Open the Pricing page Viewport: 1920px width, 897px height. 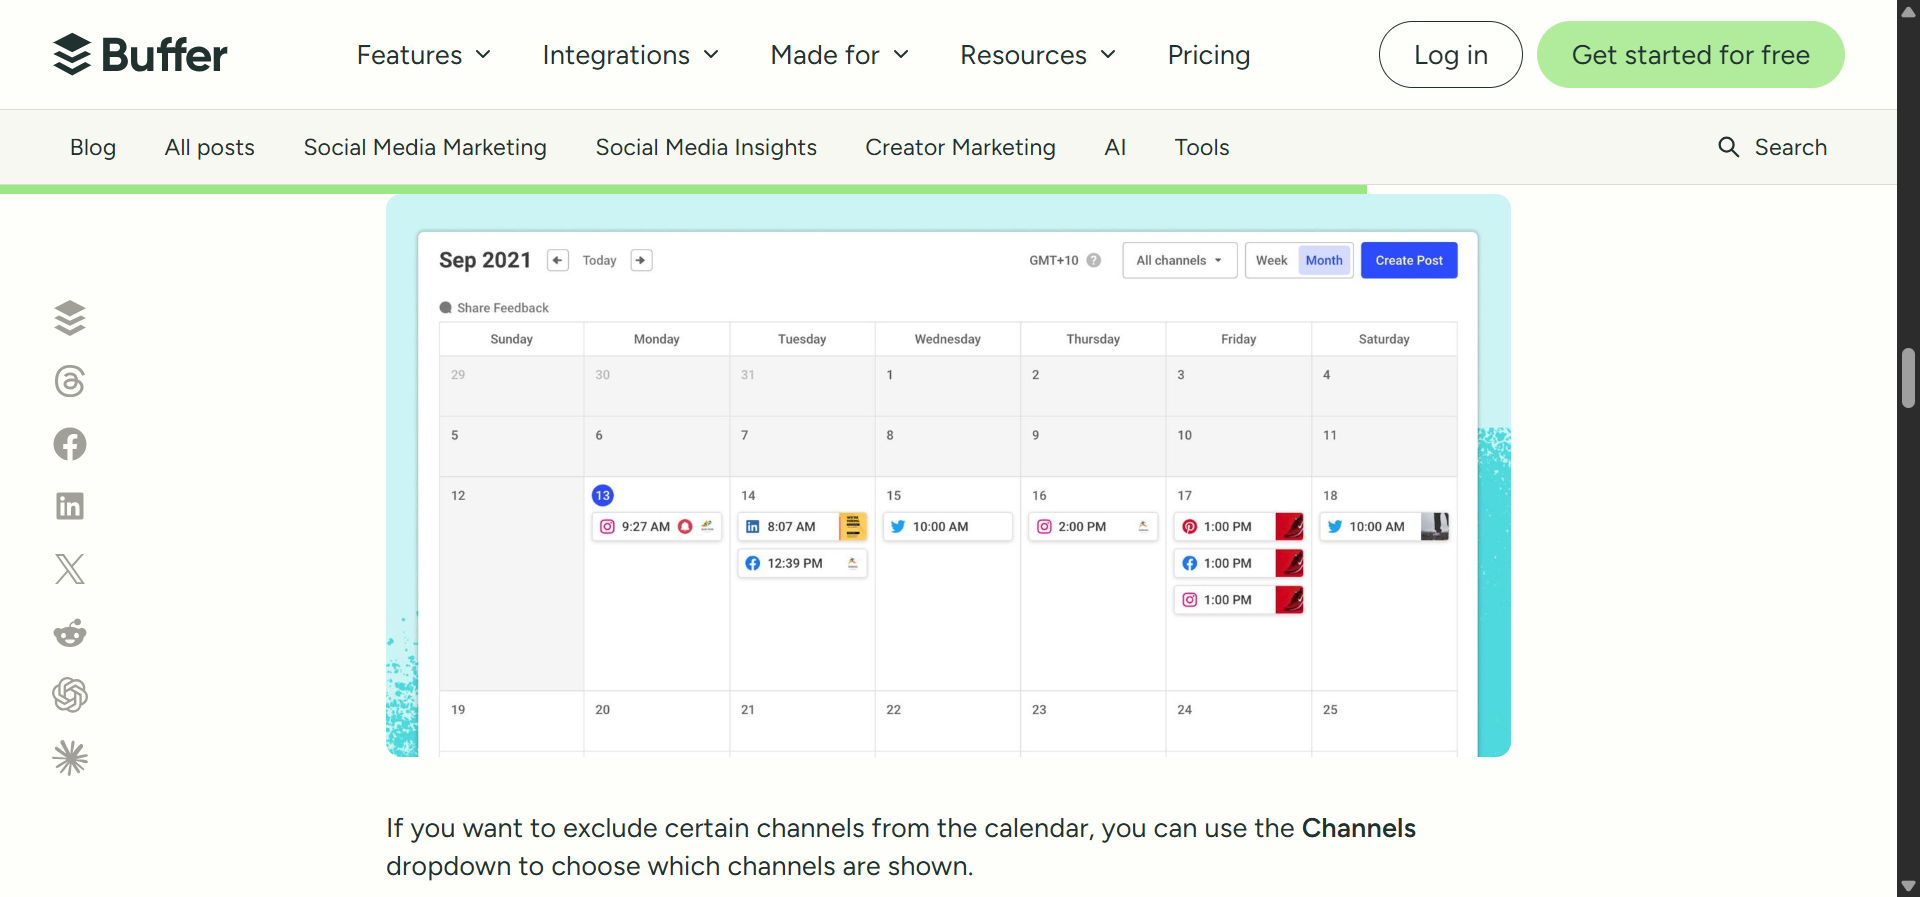(x=1209, y=55)
